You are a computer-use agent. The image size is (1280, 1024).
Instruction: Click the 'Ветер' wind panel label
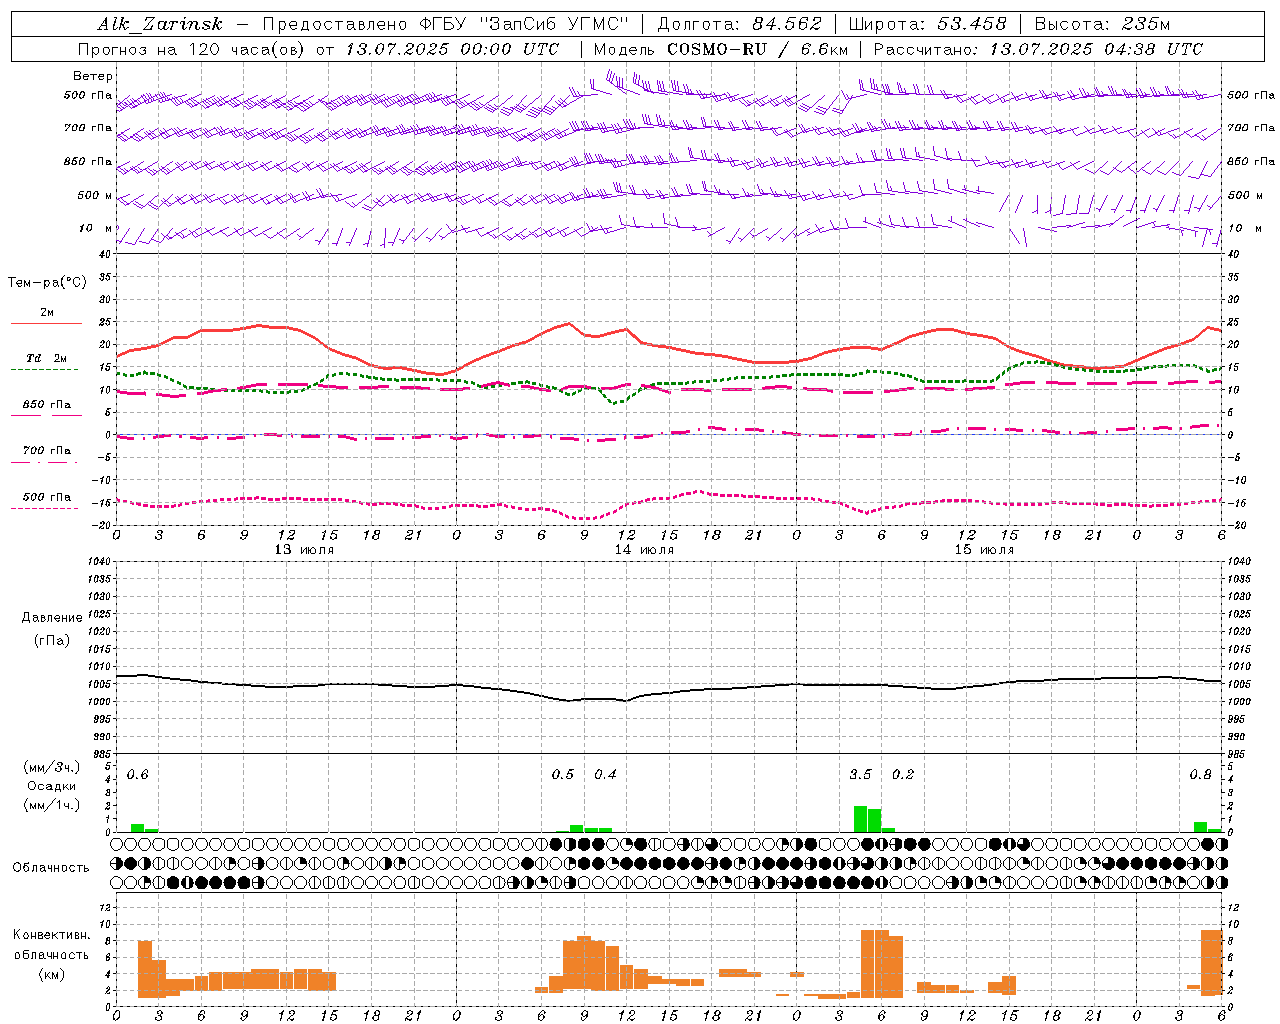[93, 76]
